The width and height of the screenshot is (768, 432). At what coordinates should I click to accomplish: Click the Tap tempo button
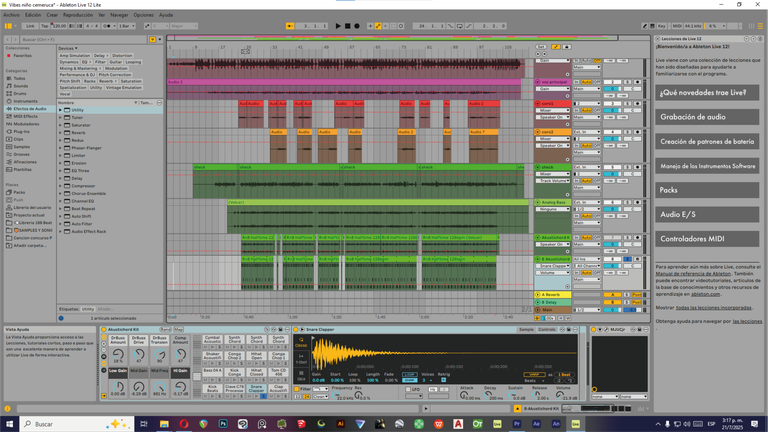[x=45, y=26]
